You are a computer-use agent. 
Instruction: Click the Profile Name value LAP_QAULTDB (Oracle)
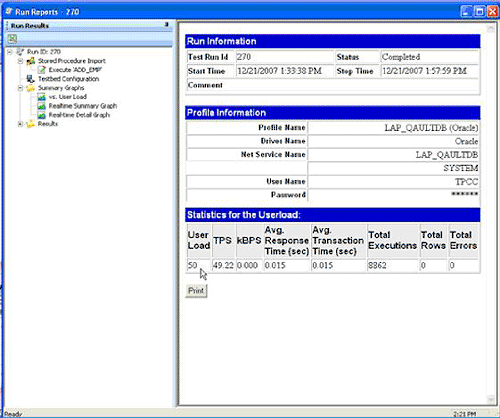pos(431,128)
